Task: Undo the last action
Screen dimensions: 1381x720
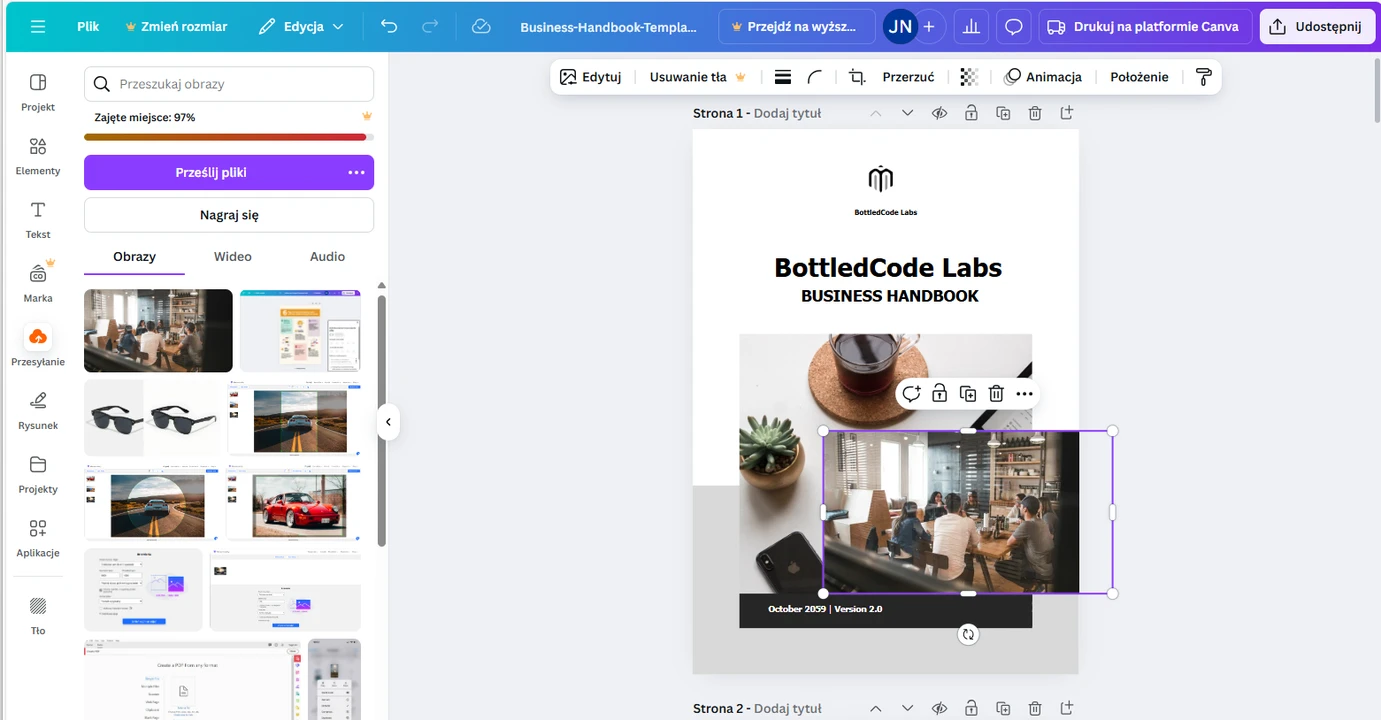Action: tap(389, 27)
